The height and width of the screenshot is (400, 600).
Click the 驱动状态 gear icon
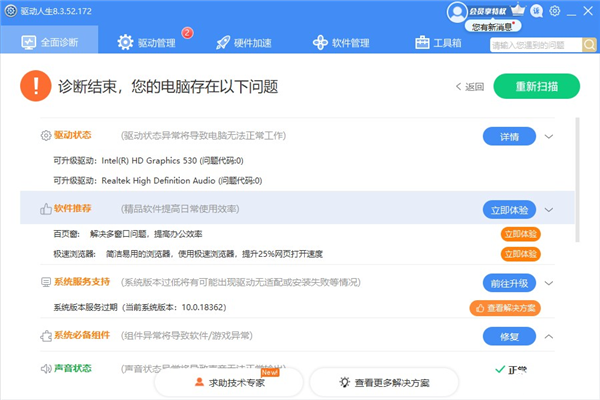tap(46, 136)
